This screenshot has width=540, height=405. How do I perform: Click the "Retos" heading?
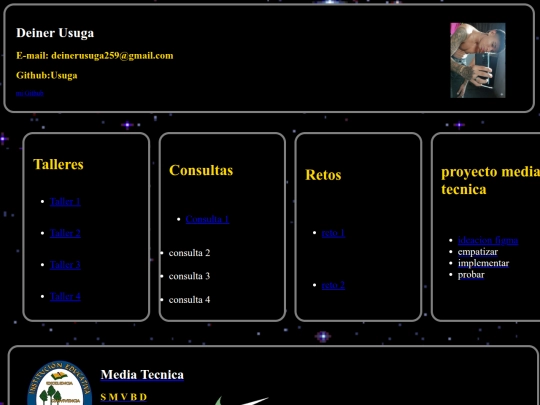pos(323,175)
